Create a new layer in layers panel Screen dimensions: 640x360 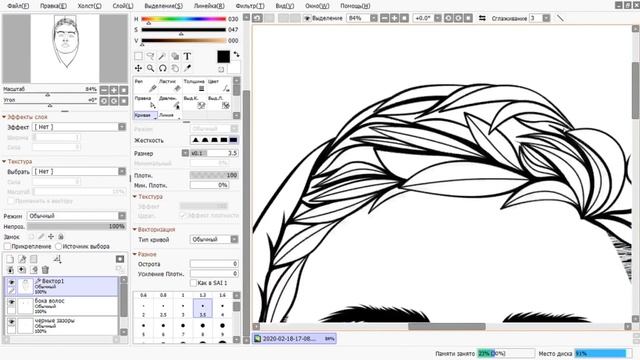click(x=10, y=259)
